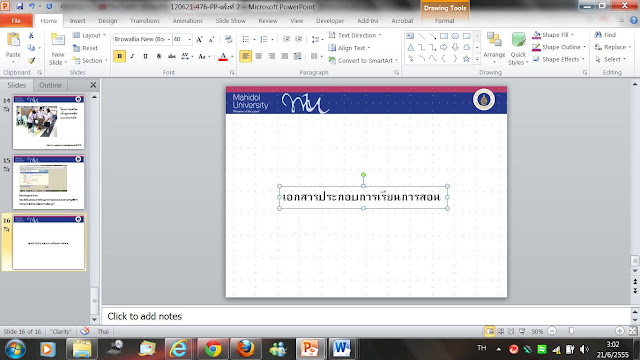
Task: Decrease list indent level icon
Action: coord(286,39)
